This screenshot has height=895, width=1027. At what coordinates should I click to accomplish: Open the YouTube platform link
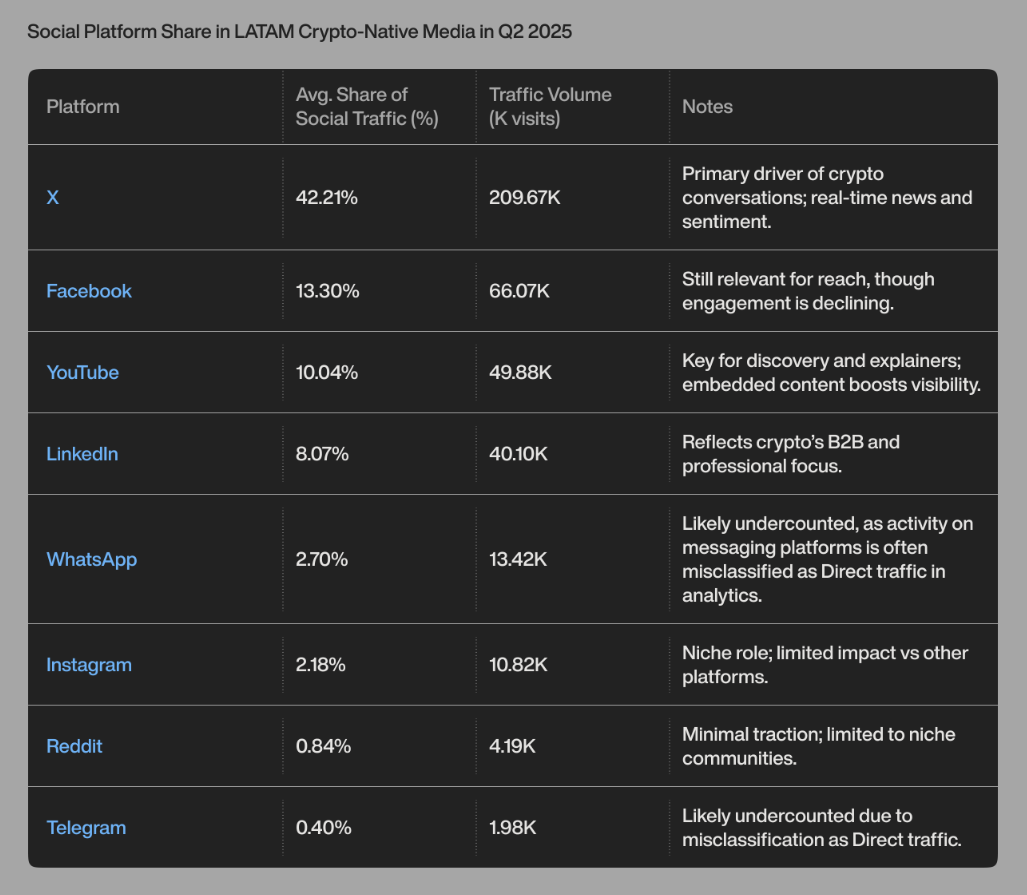pos(82,373)
